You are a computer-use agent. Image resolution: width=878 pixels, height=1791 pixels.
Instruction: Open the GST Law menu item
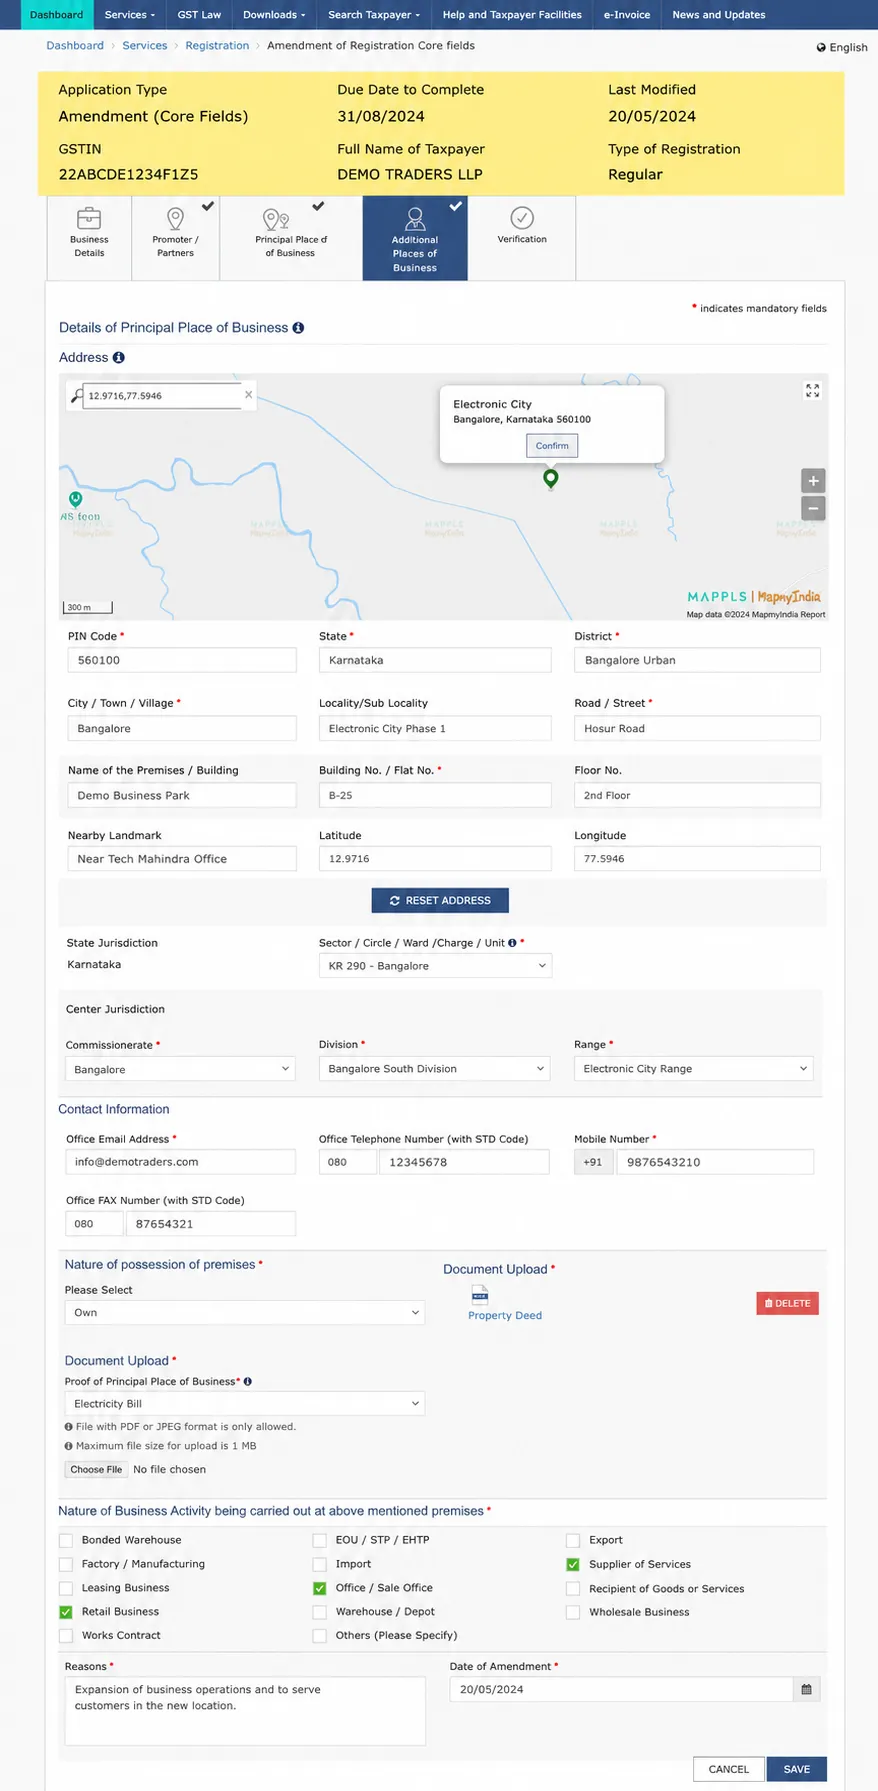(199, 15)
